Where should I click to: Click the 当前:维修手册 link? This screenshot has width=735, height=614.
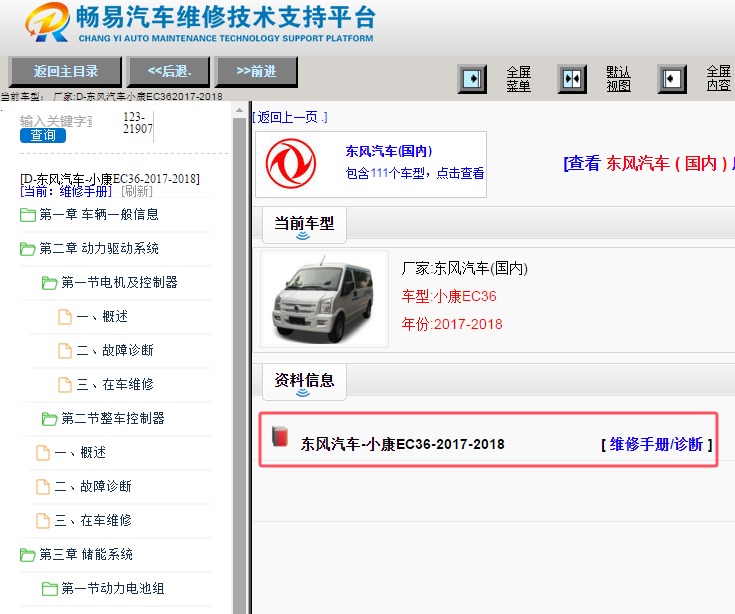click(x=66, y=191)
